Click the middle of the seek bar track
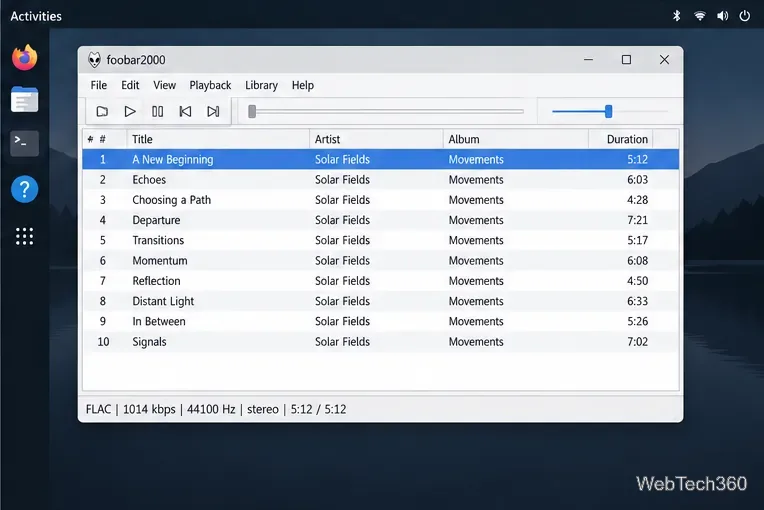Viewport: 764px width, 510px height. (x=386, y=112)
